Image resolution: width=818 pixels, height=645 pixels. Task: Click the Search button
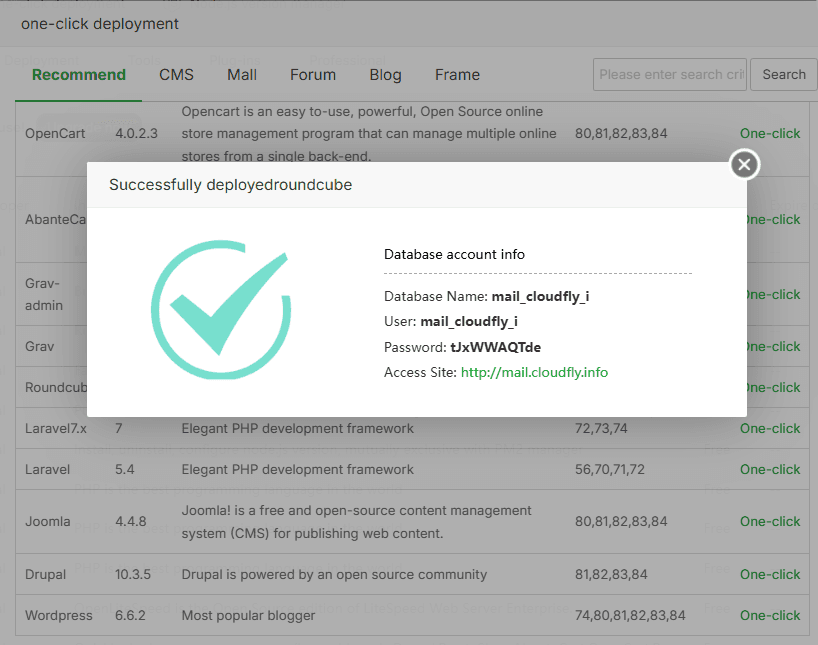pos(784,75)
